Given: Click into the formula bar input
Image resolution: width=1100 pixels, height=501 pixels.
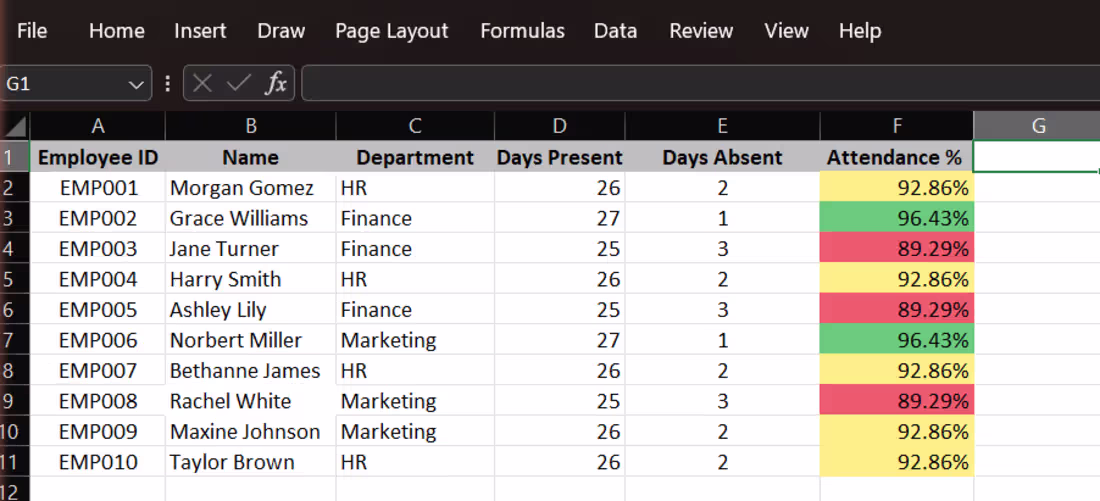Looking at the screenshot, I should tap(700, 84).
